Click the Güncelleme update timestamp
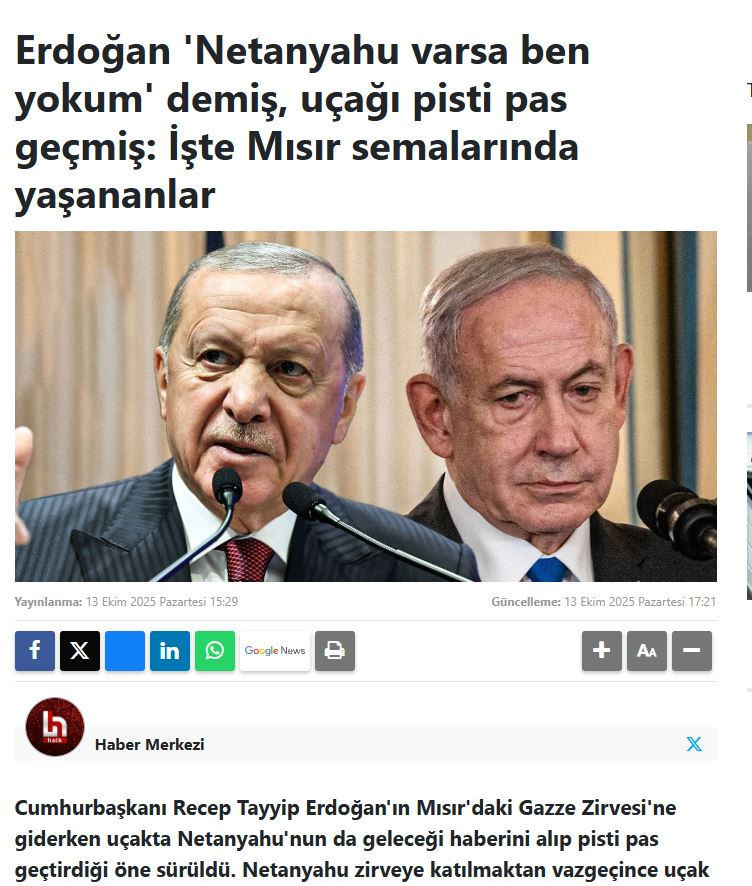This screenshot has height=886, width=752. coord(603,602)
